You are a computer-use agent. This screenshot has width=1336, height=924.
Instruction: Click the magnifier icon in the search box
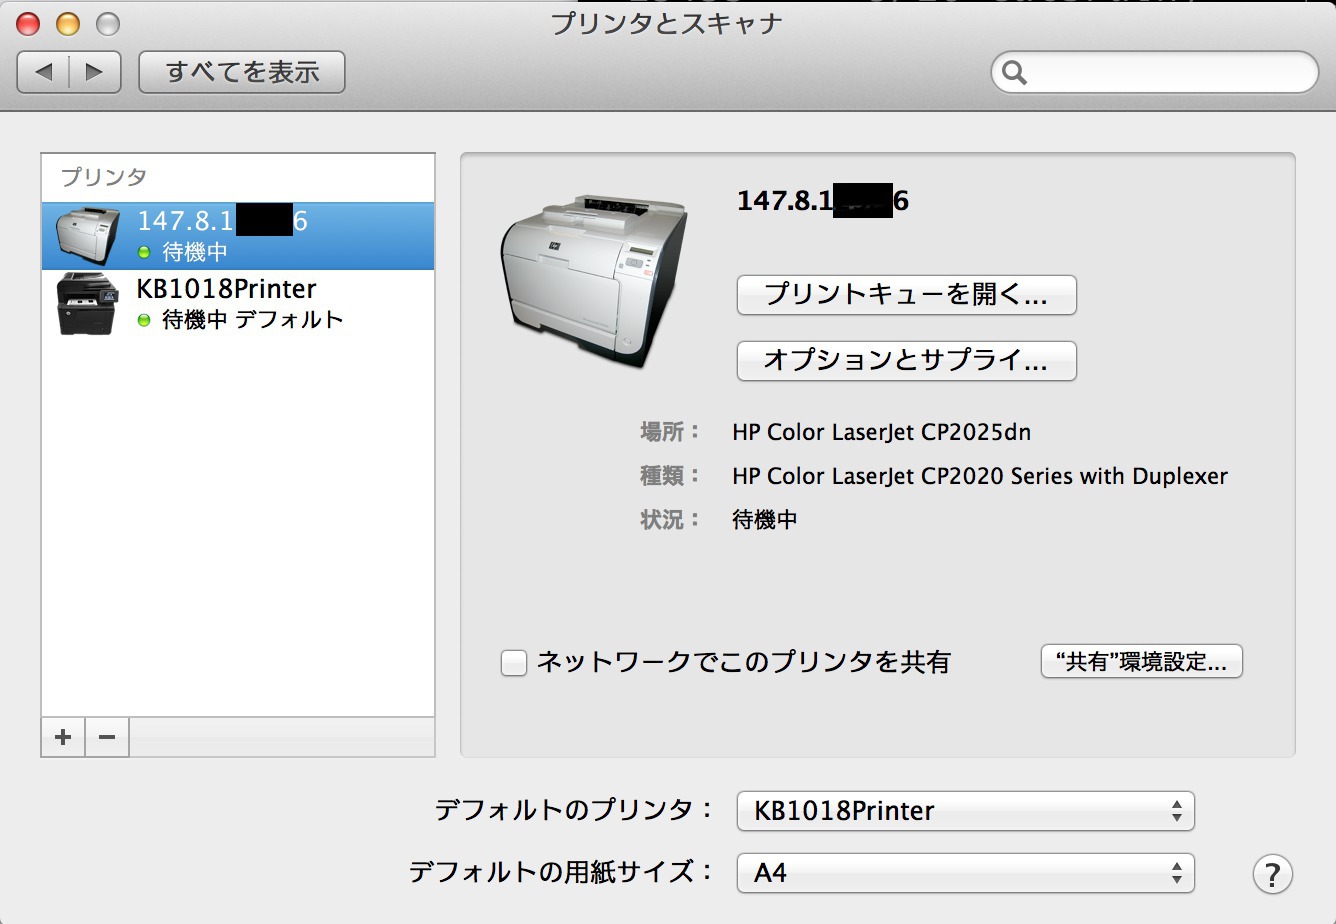pos(1014,73)
